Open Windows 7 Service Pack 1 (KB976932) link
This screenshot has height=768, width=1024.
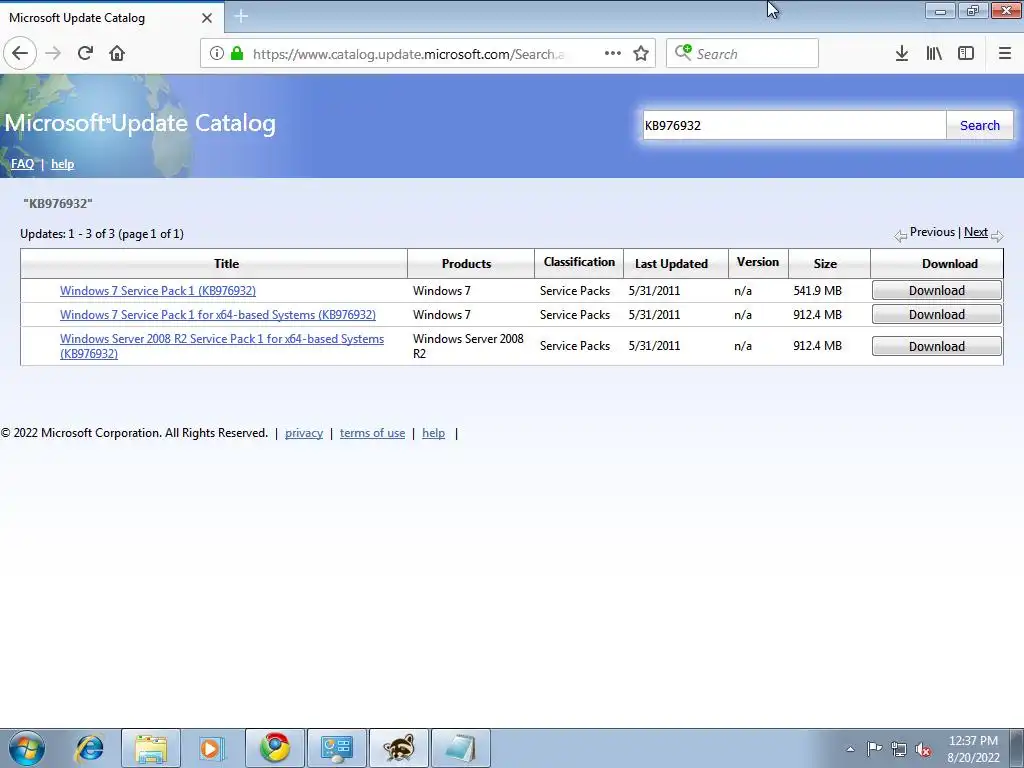coord(157,291)
